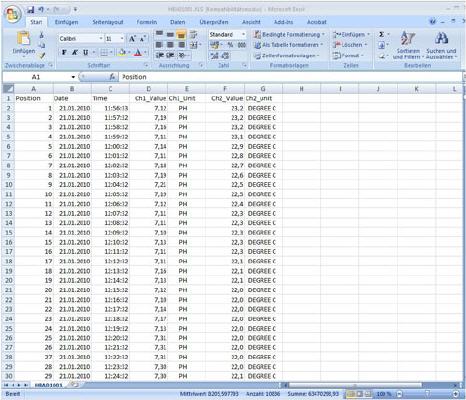Open the Formeln ribbon tab
The width and height of the screenshot is (466, 400).
(x=147, y=22)
